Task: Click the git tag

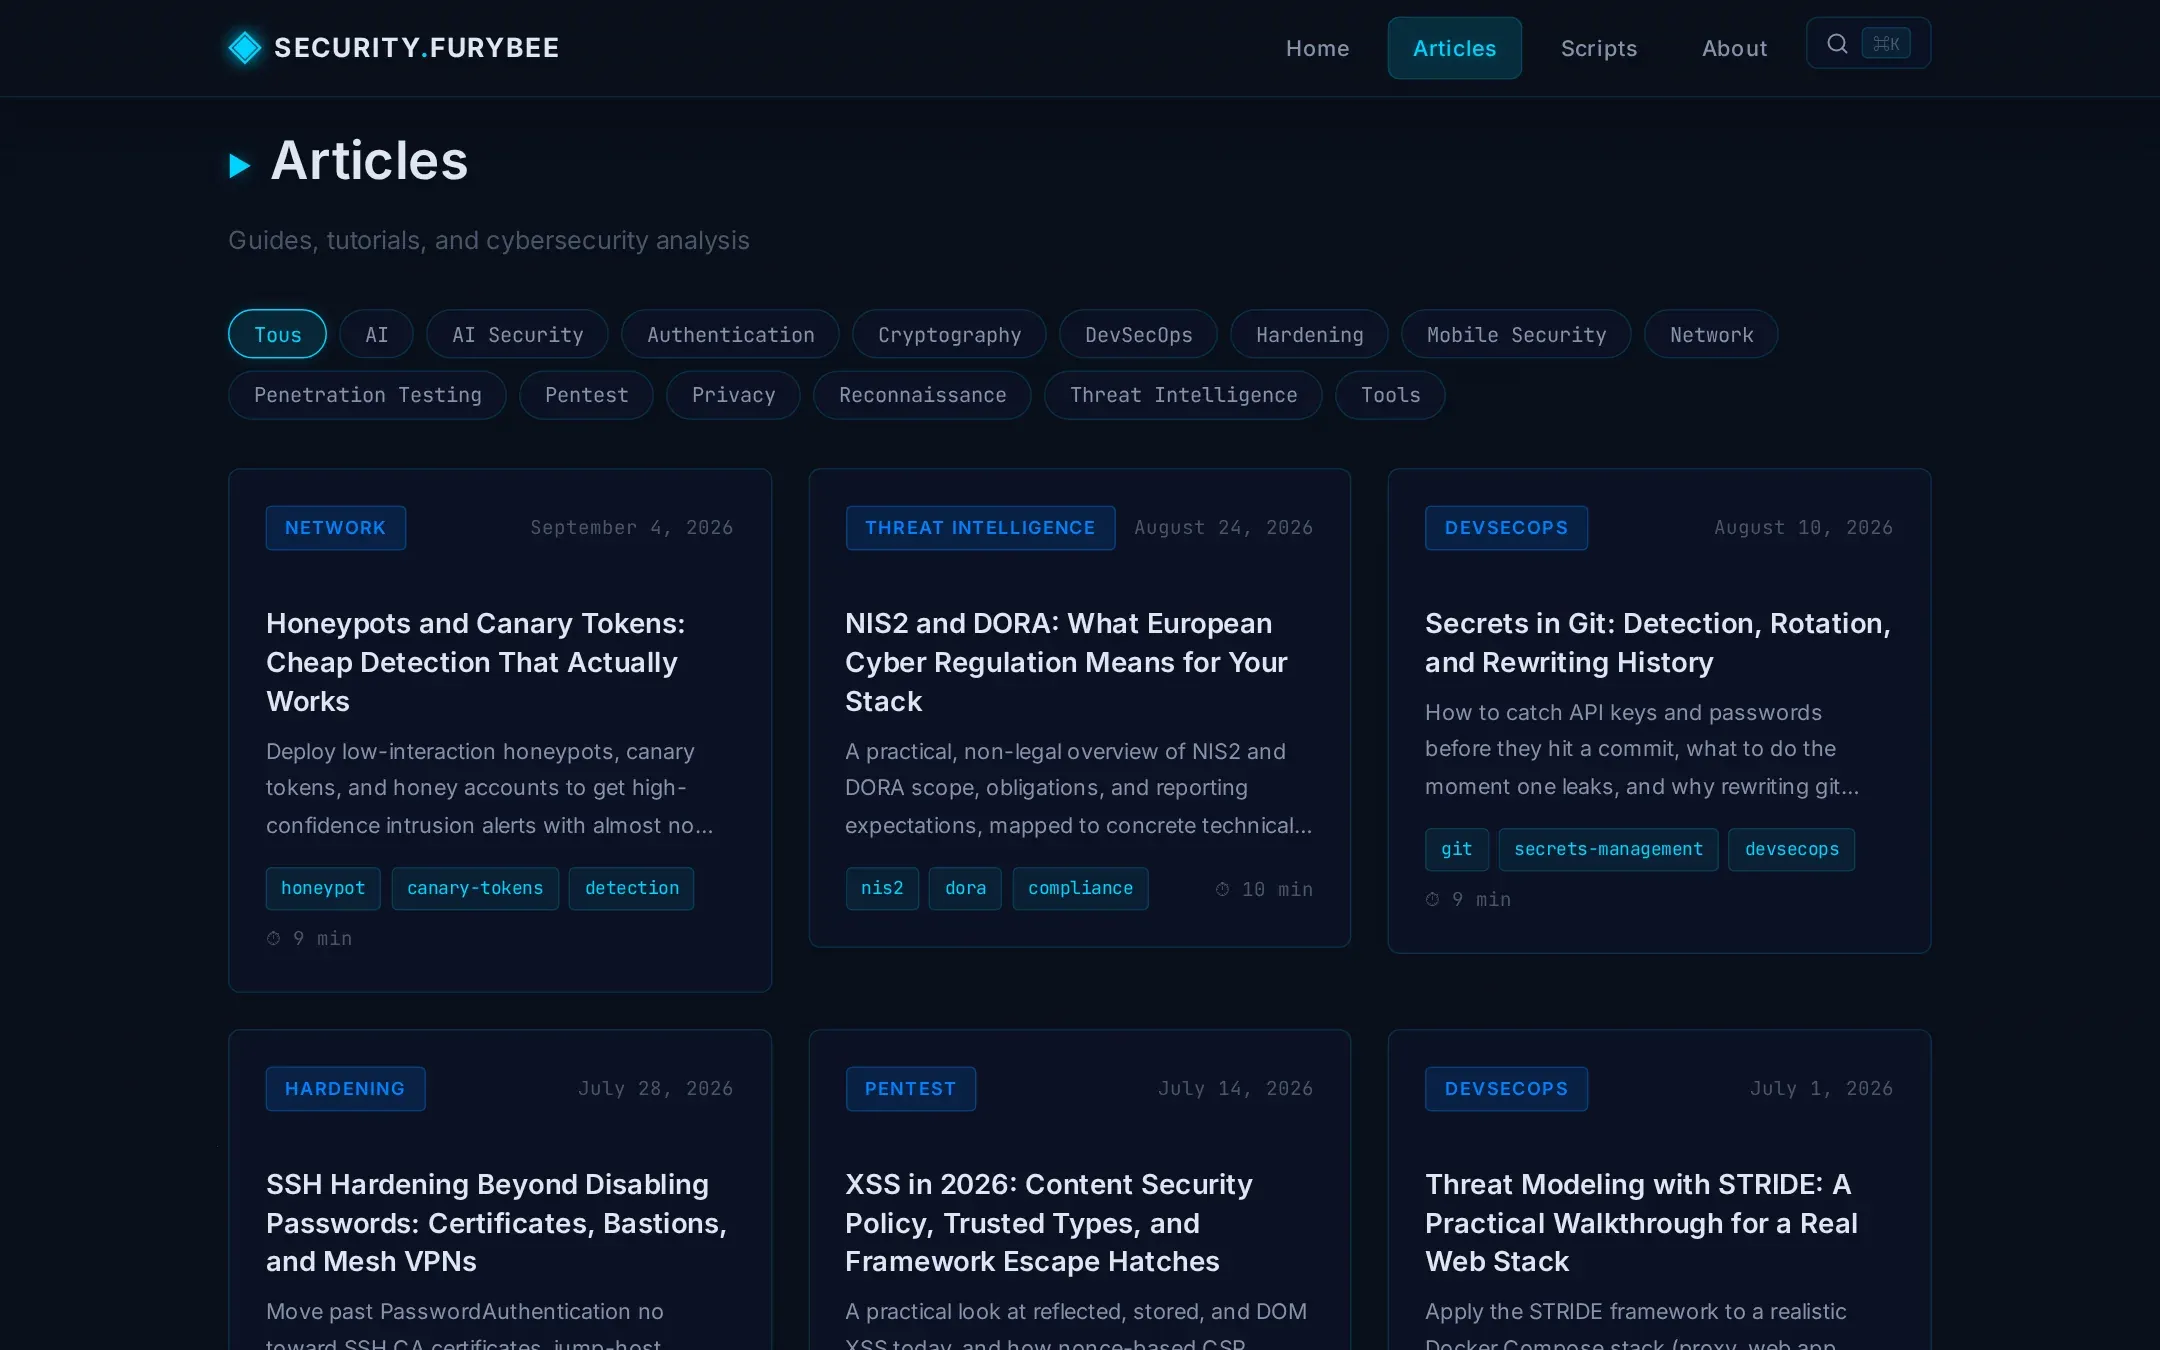Action: pos(1456,849)
